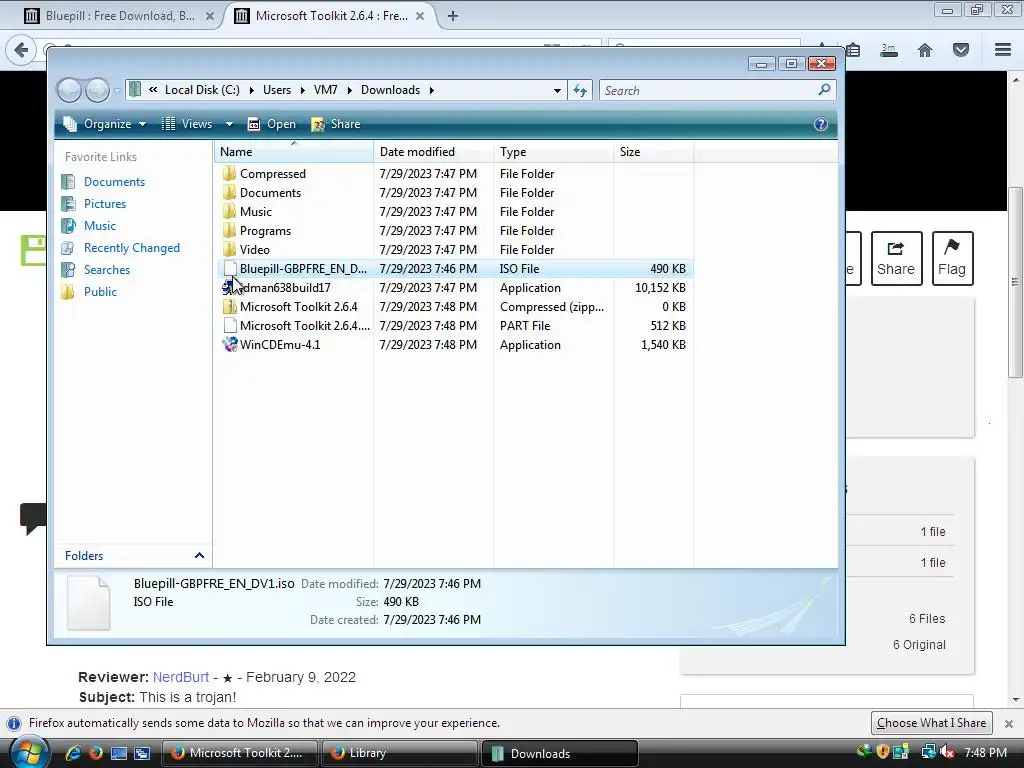Image resolution: width=1024 pixels, height=768 pixels.
Task: Sort by the Type column header
Action: [554, 152]
